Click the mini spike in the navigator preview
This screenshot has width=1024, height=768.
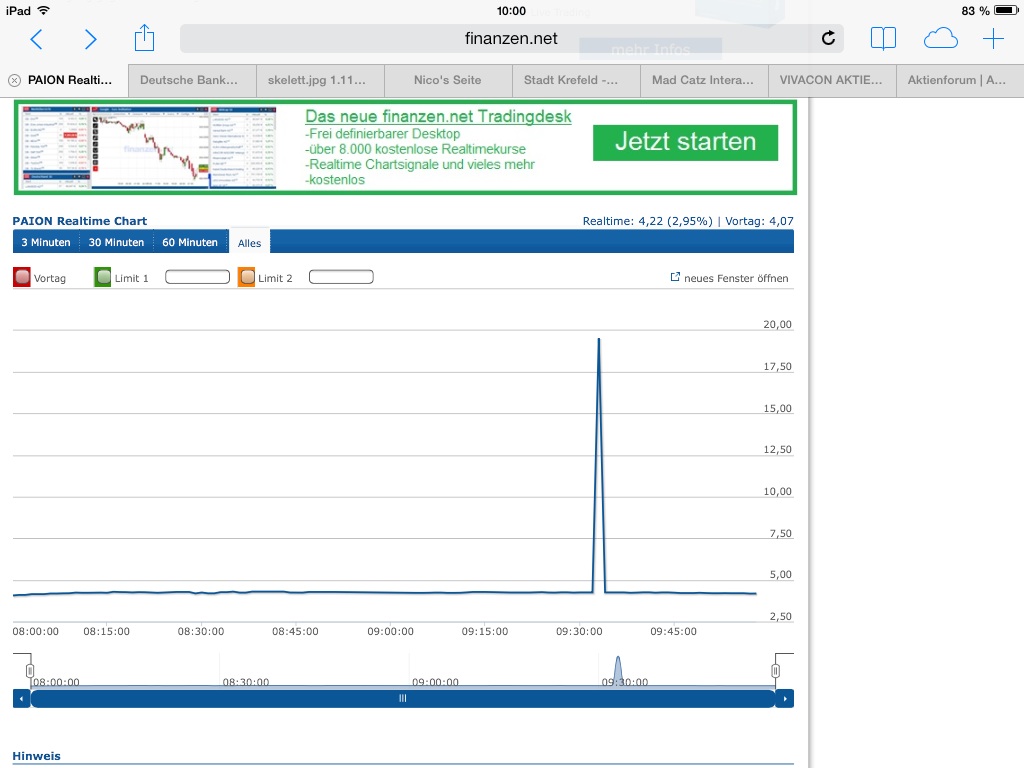(x=618, y=671)
